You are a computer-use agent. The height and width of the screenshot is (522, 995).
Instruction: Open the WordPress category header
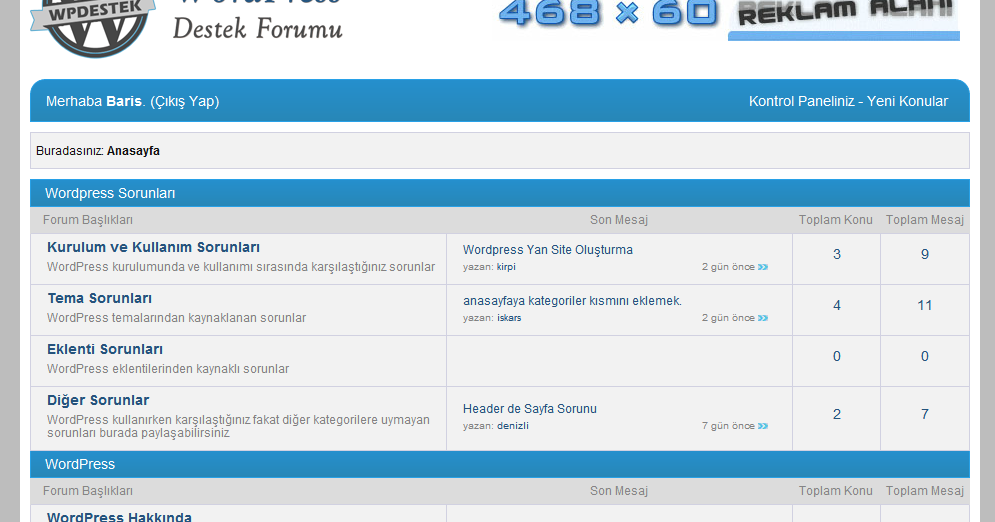click(x=80, y=464)
